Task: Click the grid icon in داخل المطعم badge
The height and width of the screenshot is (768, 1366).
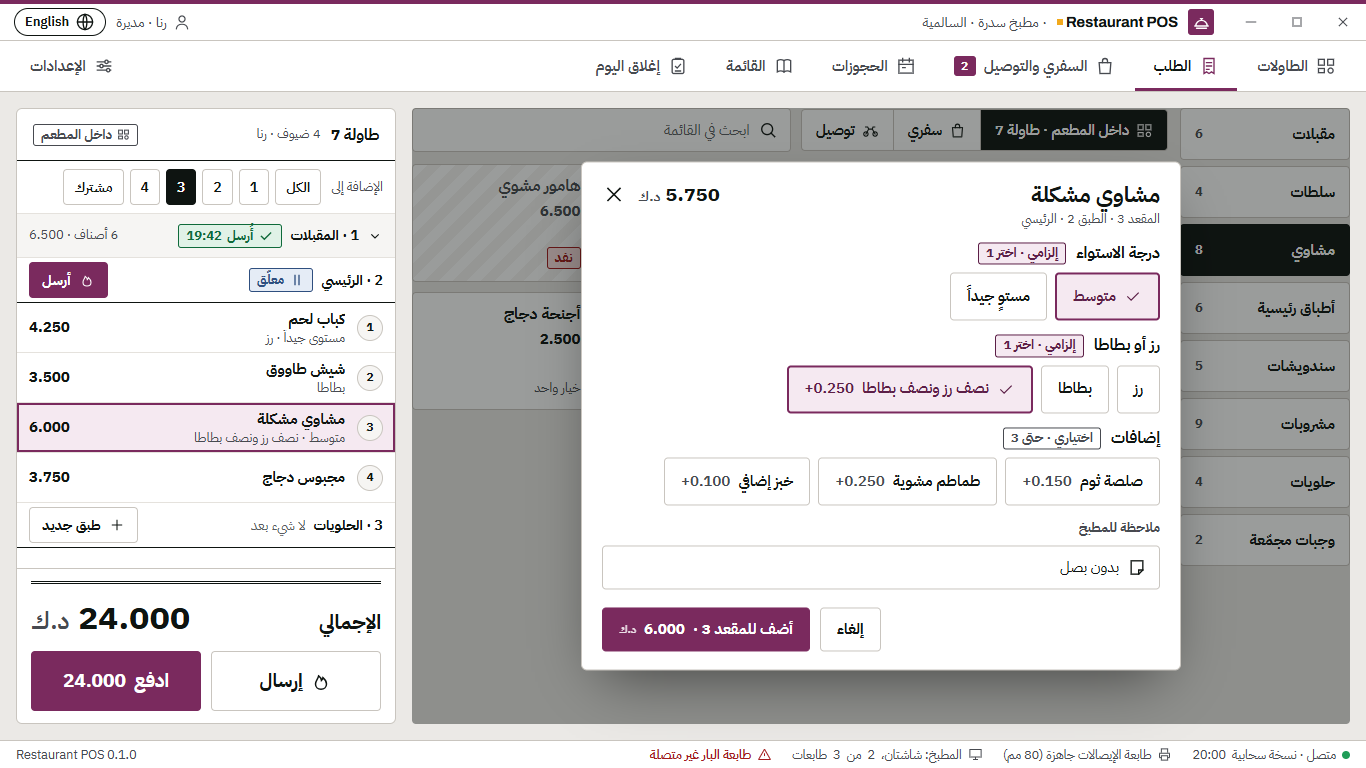Action: [123, 135]
